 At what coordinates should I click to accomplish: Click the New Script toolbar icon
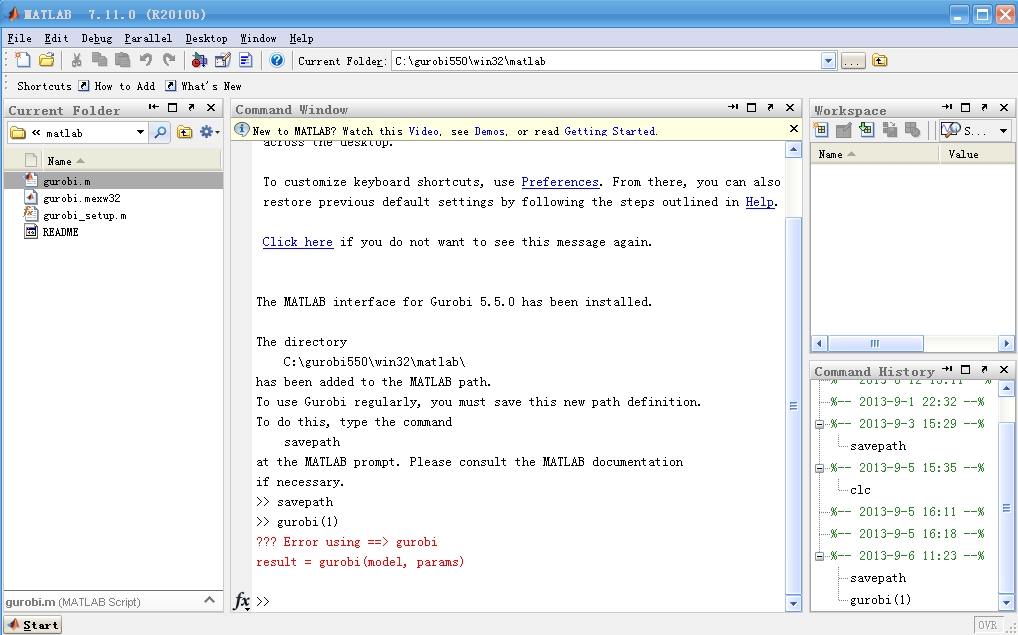[23, 60]
